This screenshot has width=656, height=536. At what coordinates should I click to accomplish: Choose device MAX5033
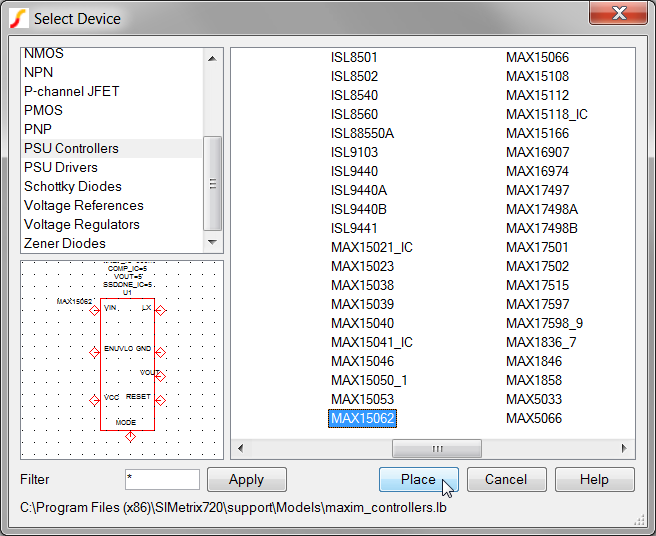tap(534, 400)
